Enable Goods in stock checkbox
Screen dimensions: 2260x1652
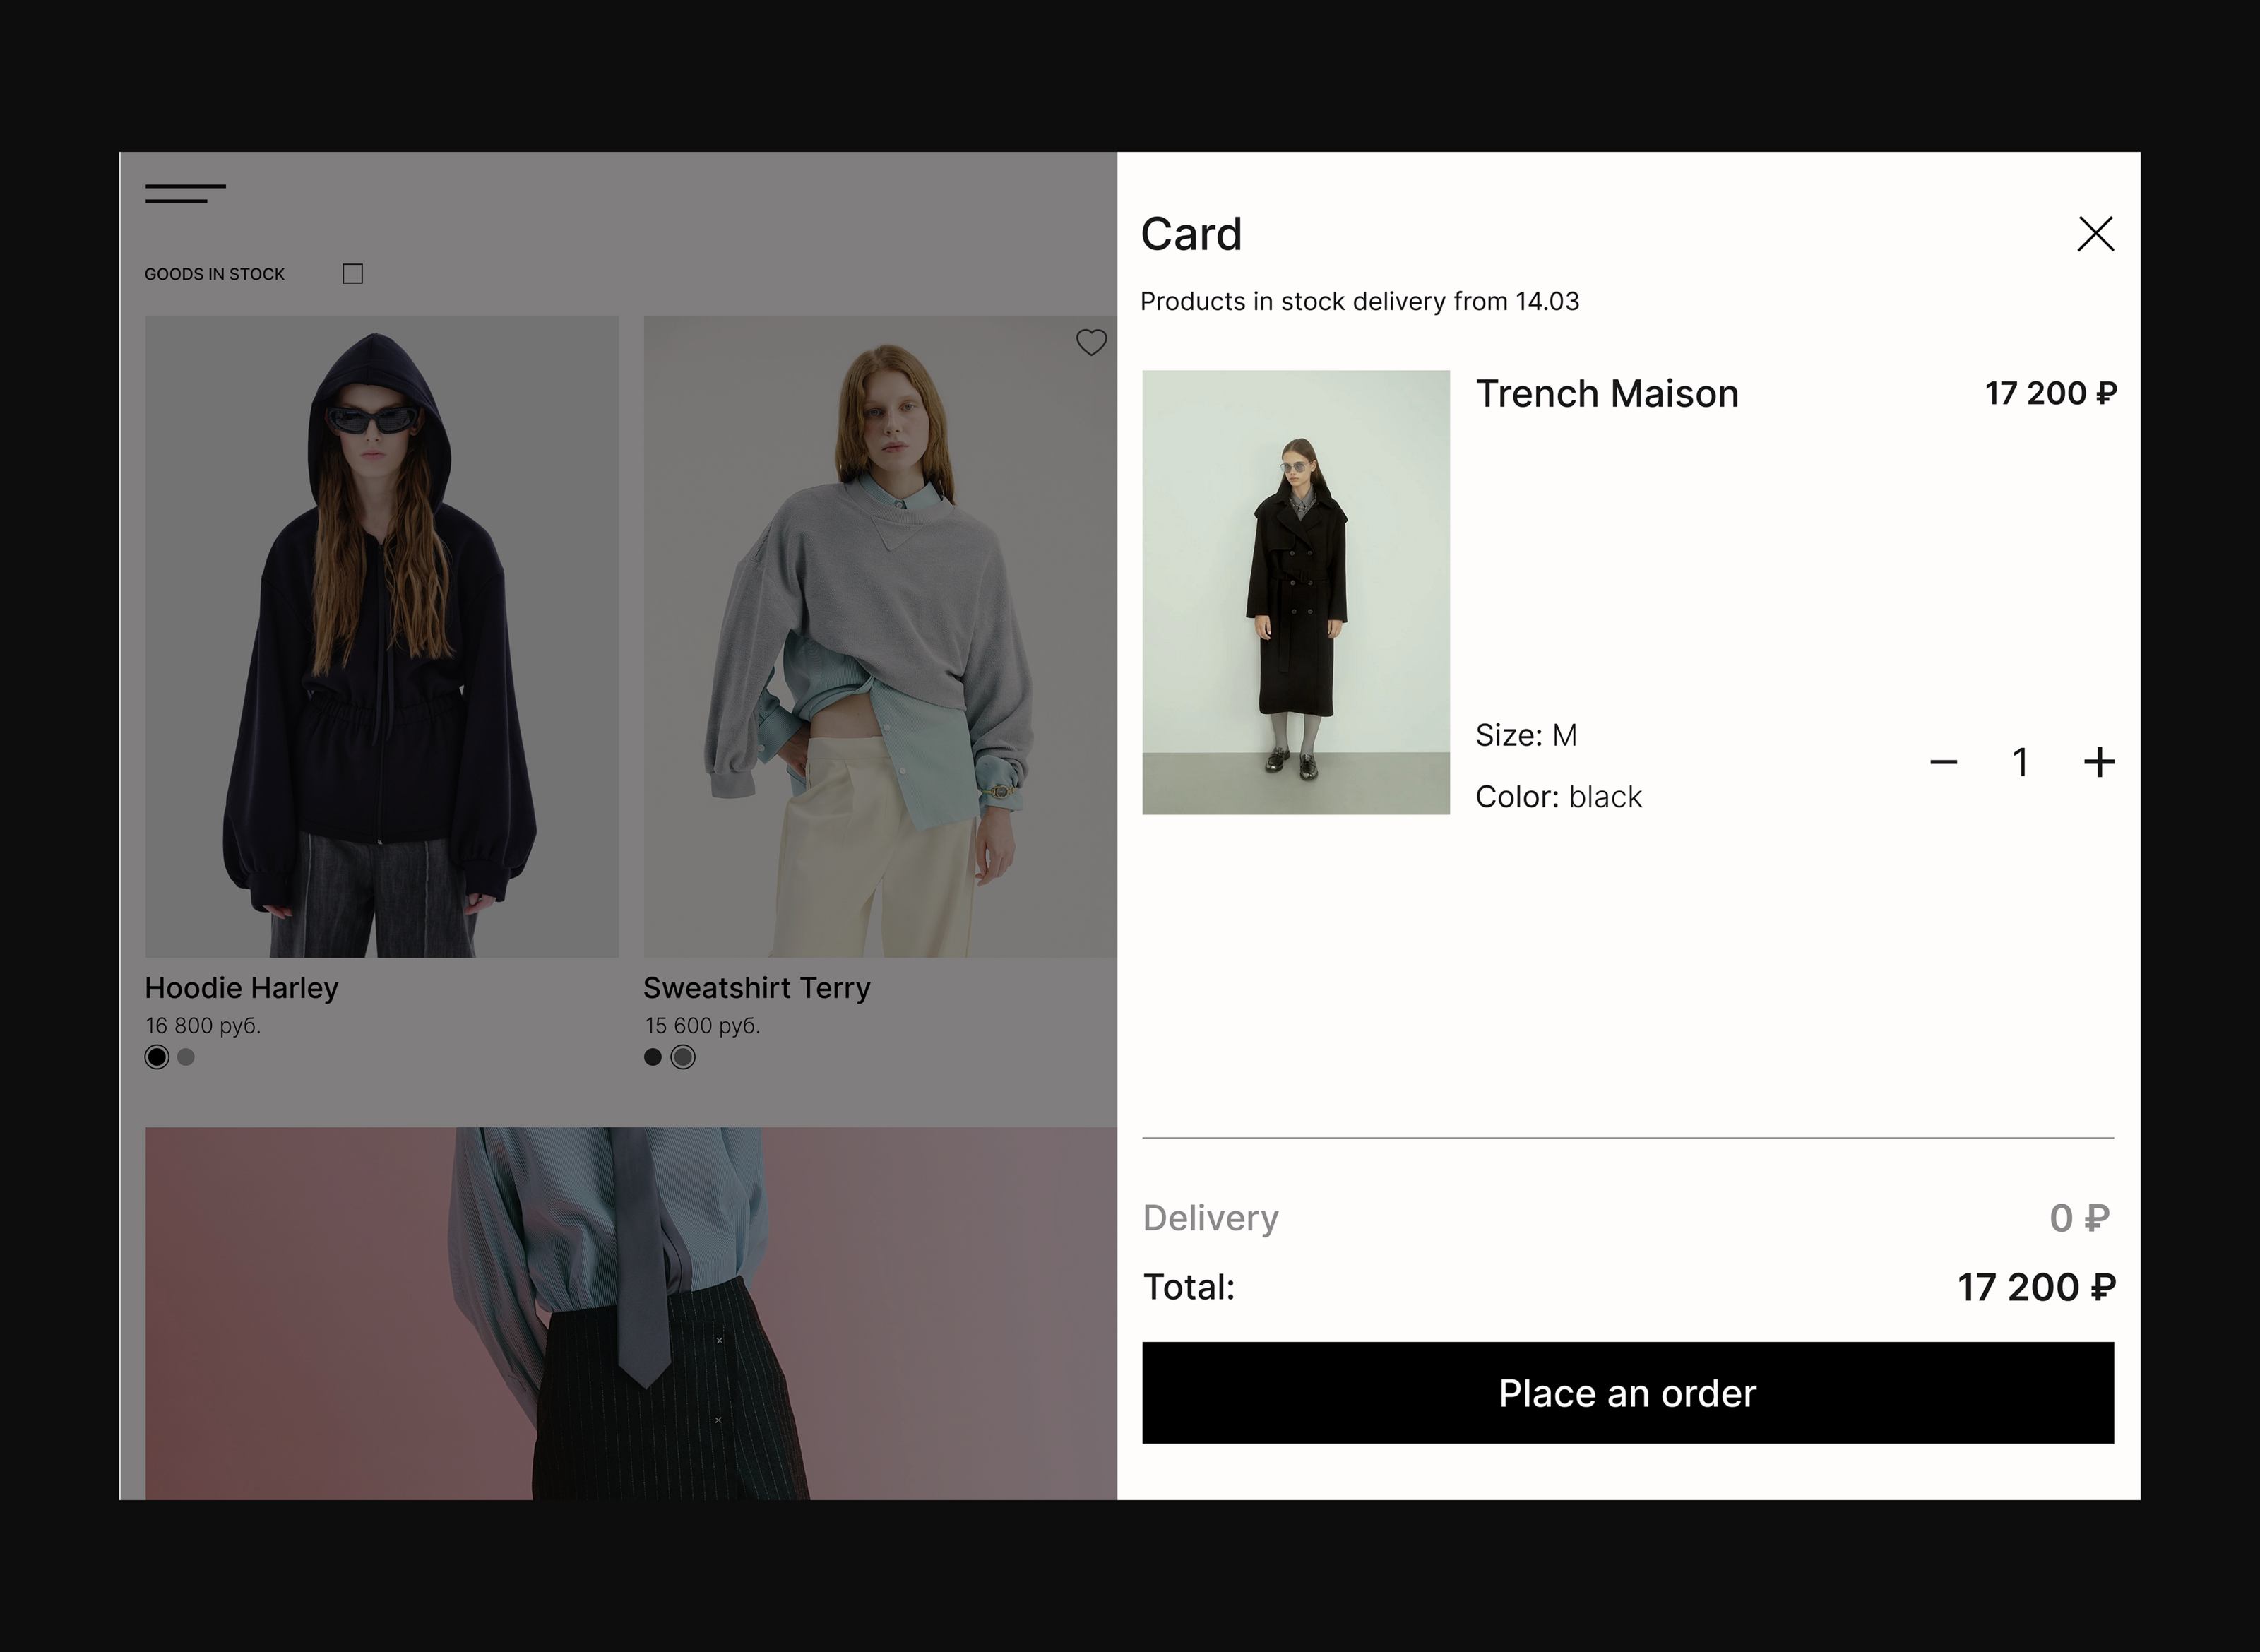352,274
